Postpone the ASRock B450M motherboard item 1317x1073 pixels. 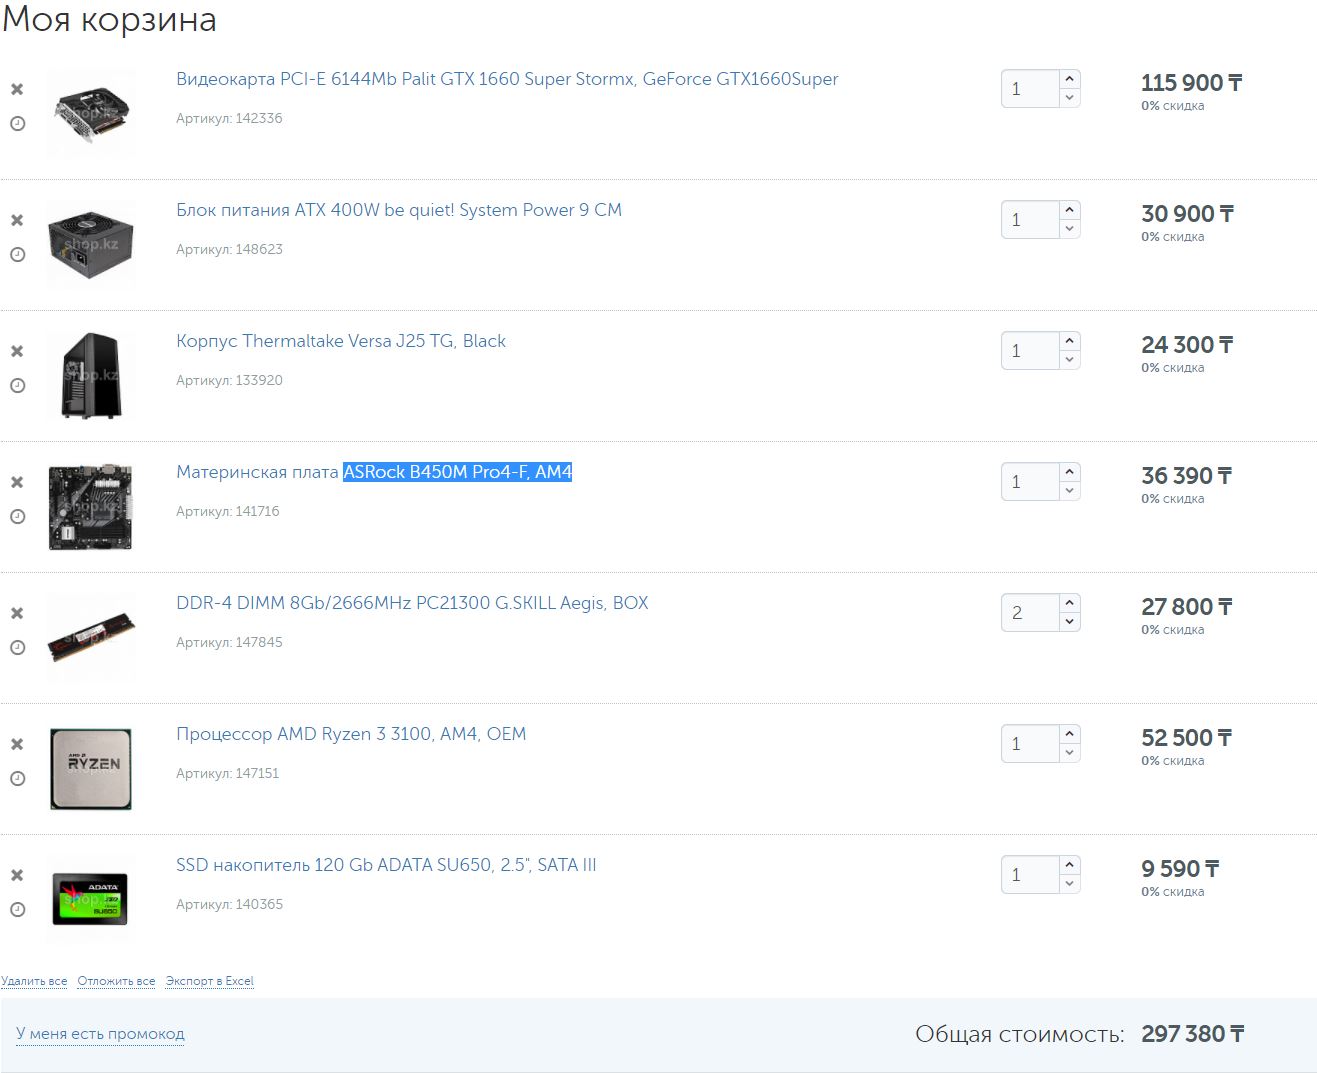pyautogui.click(x=17, y=517)
